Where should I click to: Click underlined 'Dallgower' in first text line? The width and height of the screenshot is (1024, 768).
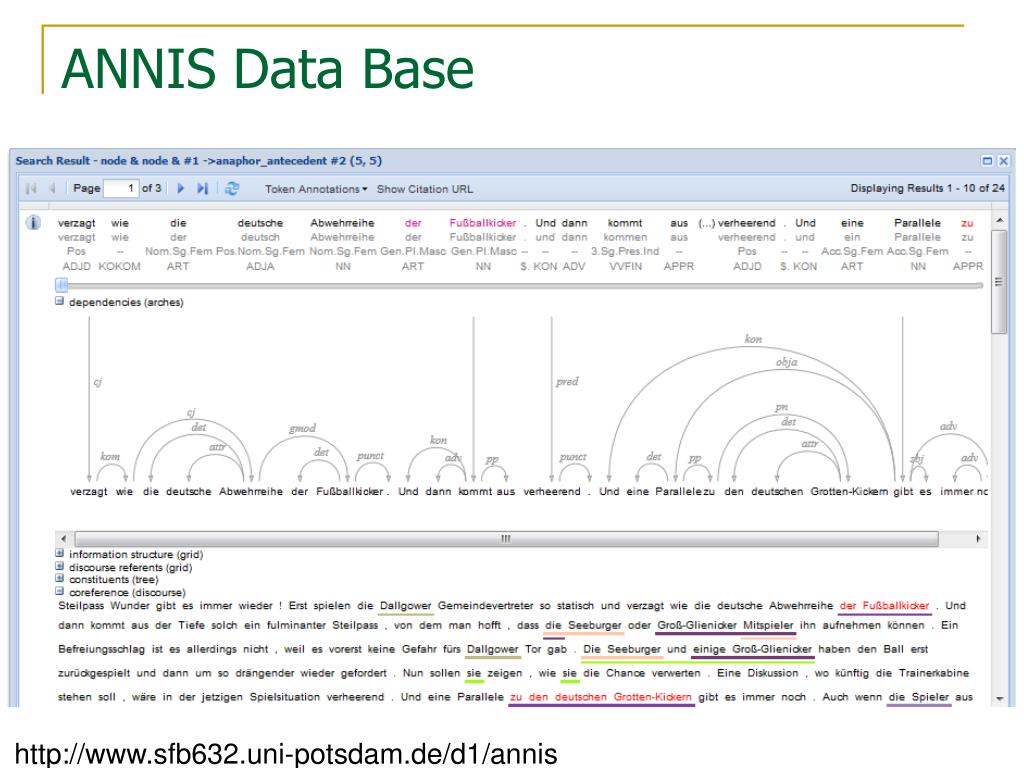(x=406, y=605)
